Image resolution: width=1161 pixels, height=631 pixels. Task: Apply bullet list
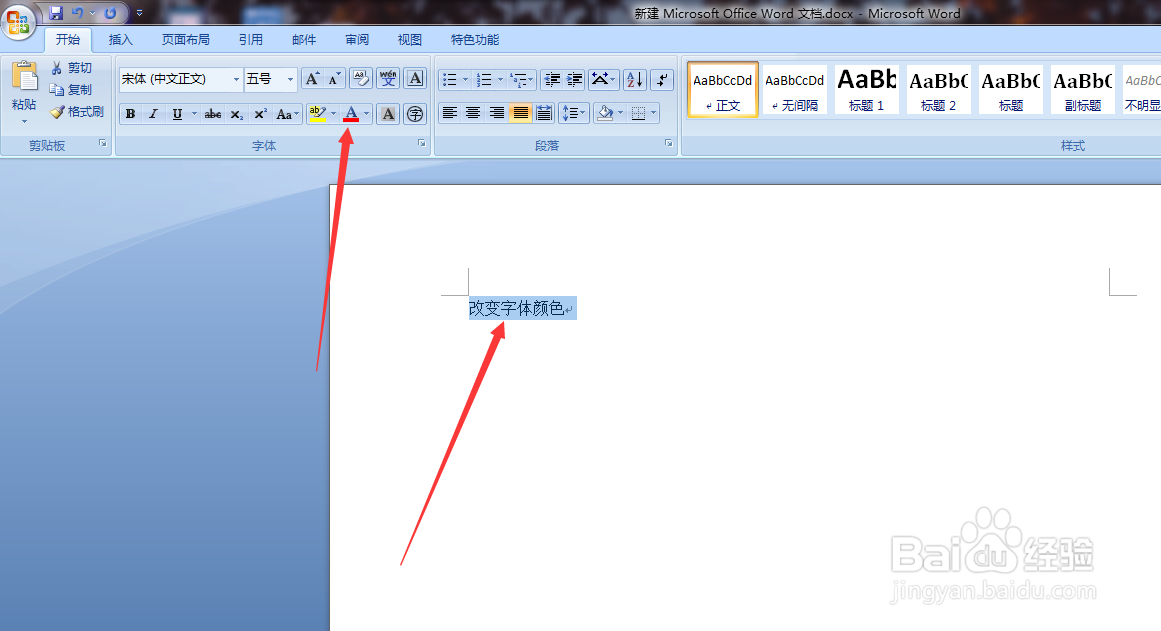click(x=449, y=79)
